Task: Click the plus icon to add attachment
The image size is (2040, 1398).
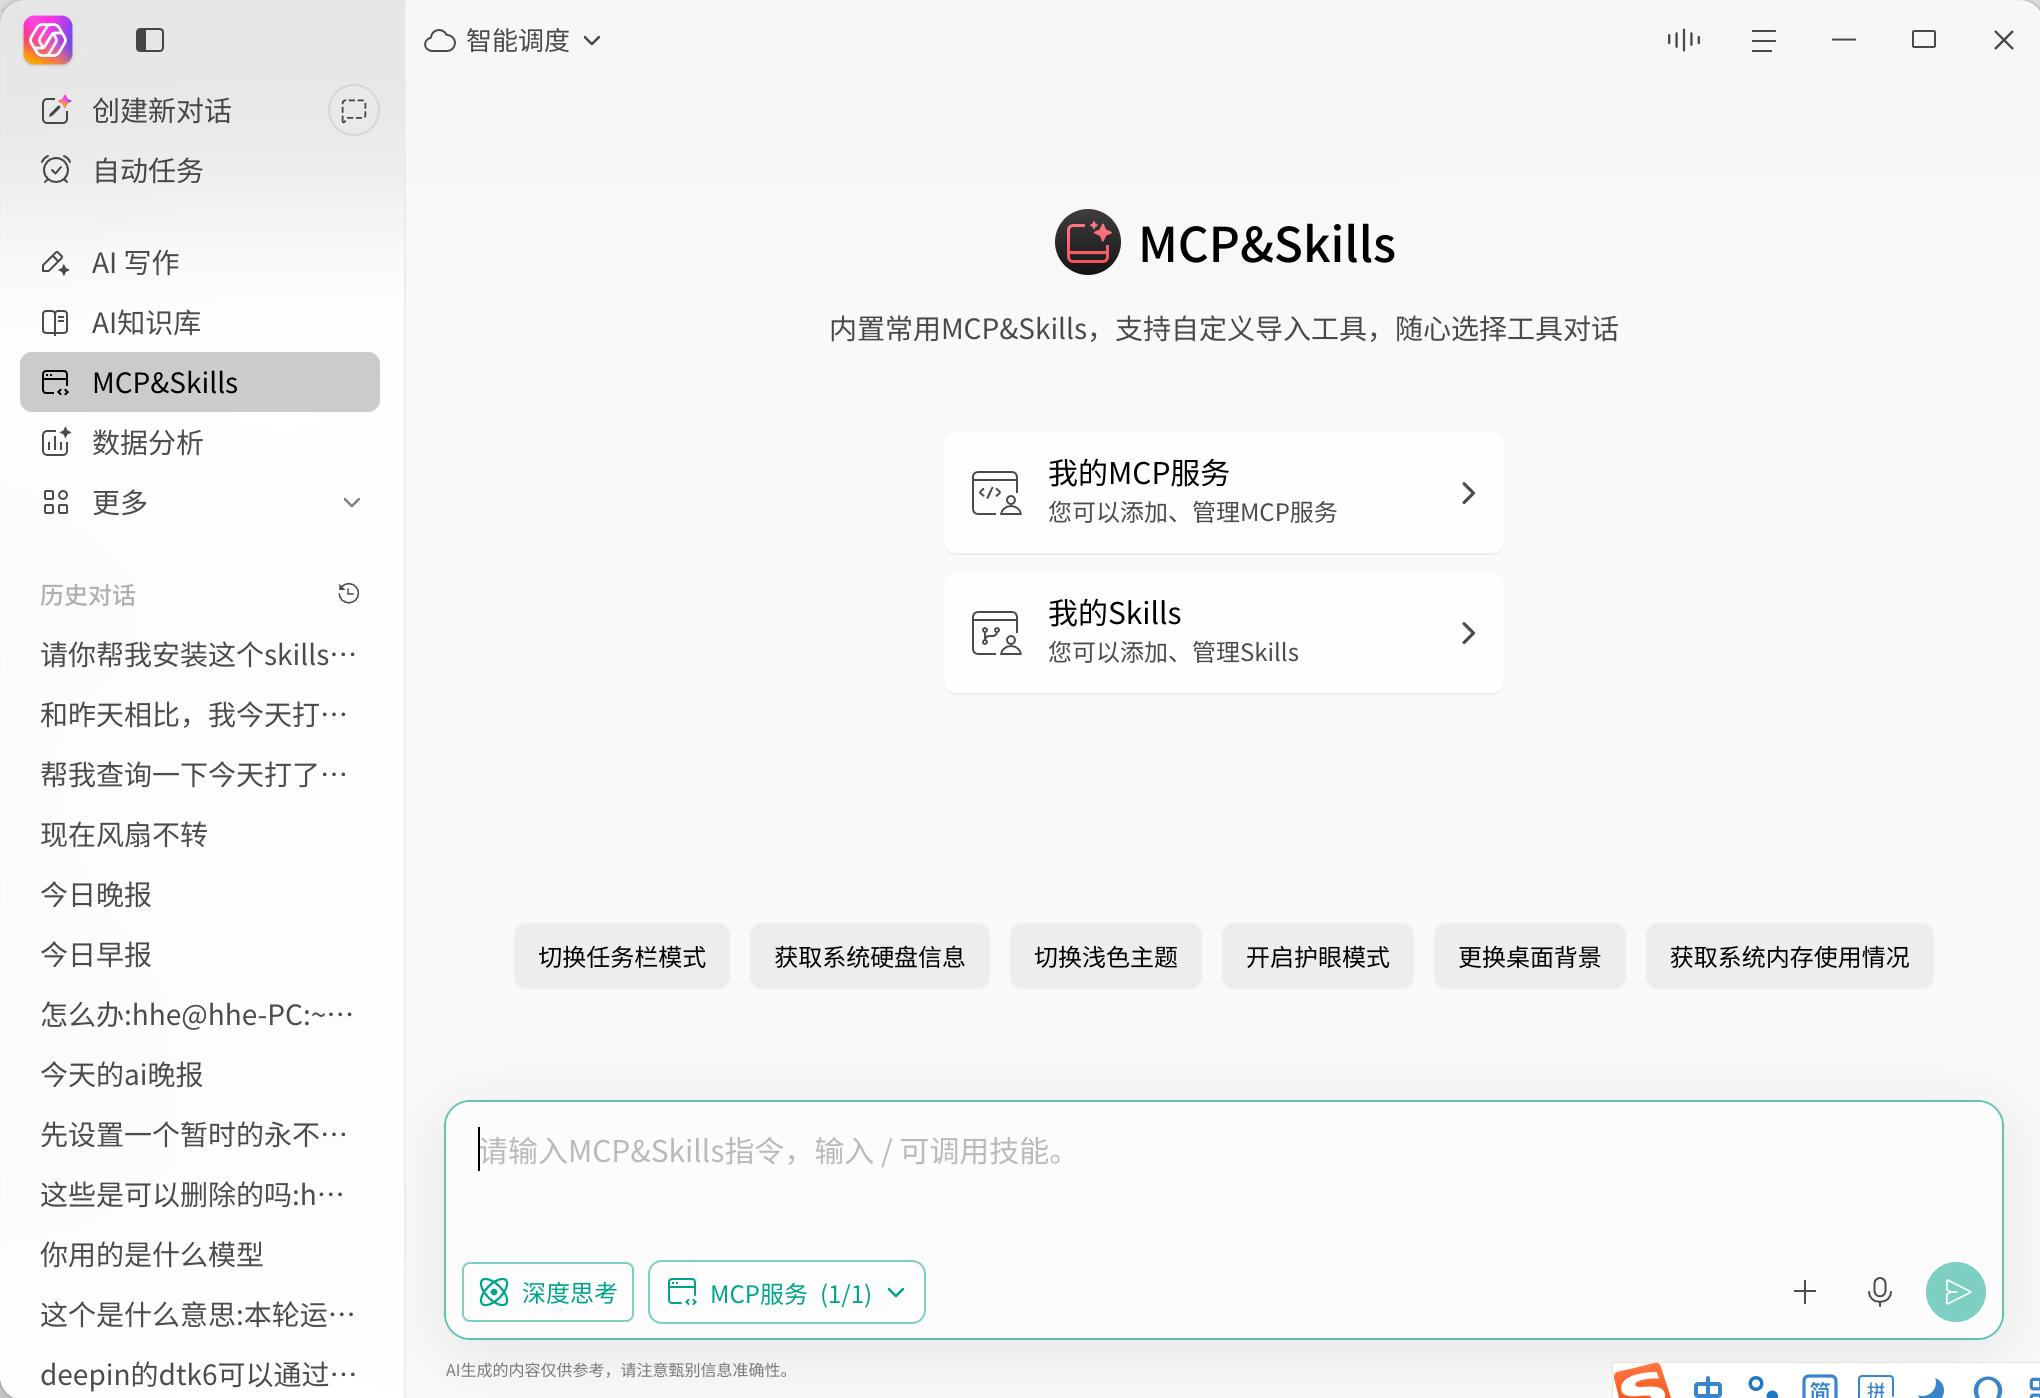Action: click(x=1805, y=1292)
